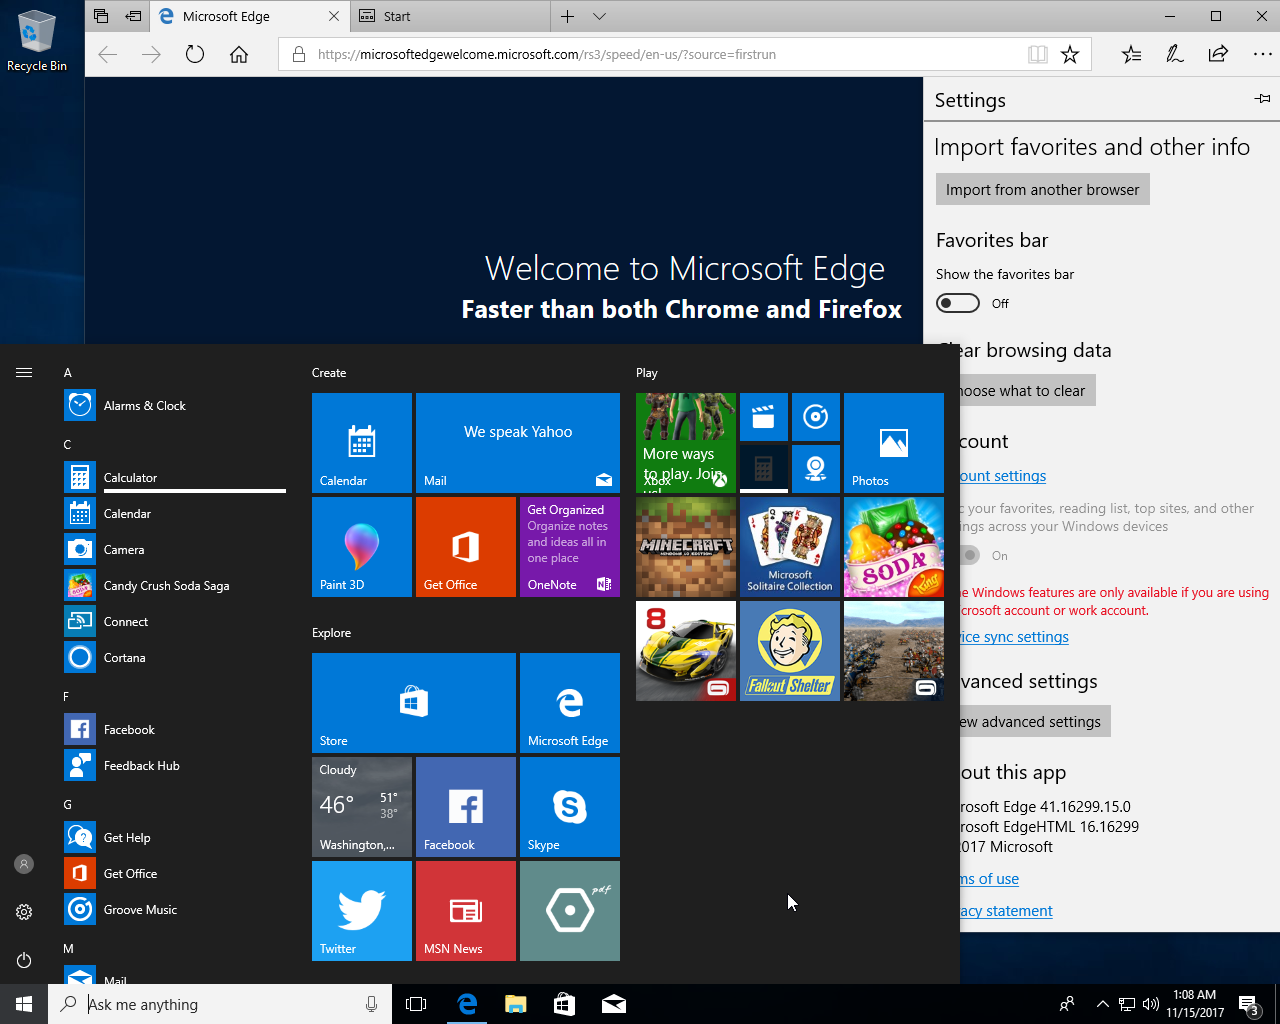Open the Weather tile showing Washington
Screen dimensions: 1280x1024
pos(362,807)
